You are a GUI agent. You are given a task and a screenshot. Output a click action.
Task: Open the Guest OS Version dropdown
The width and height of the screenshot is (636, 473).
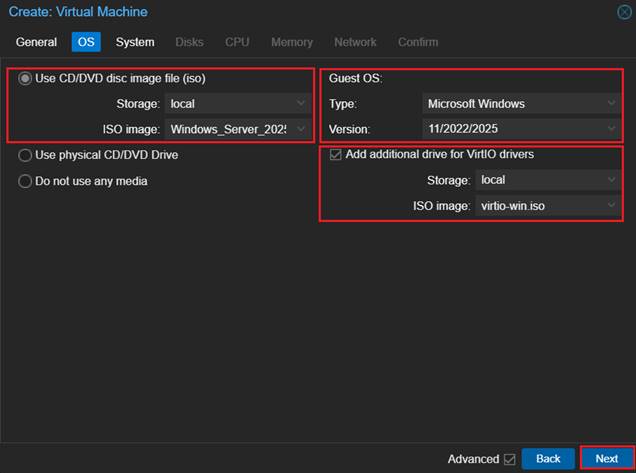click(x=611, y=129)
